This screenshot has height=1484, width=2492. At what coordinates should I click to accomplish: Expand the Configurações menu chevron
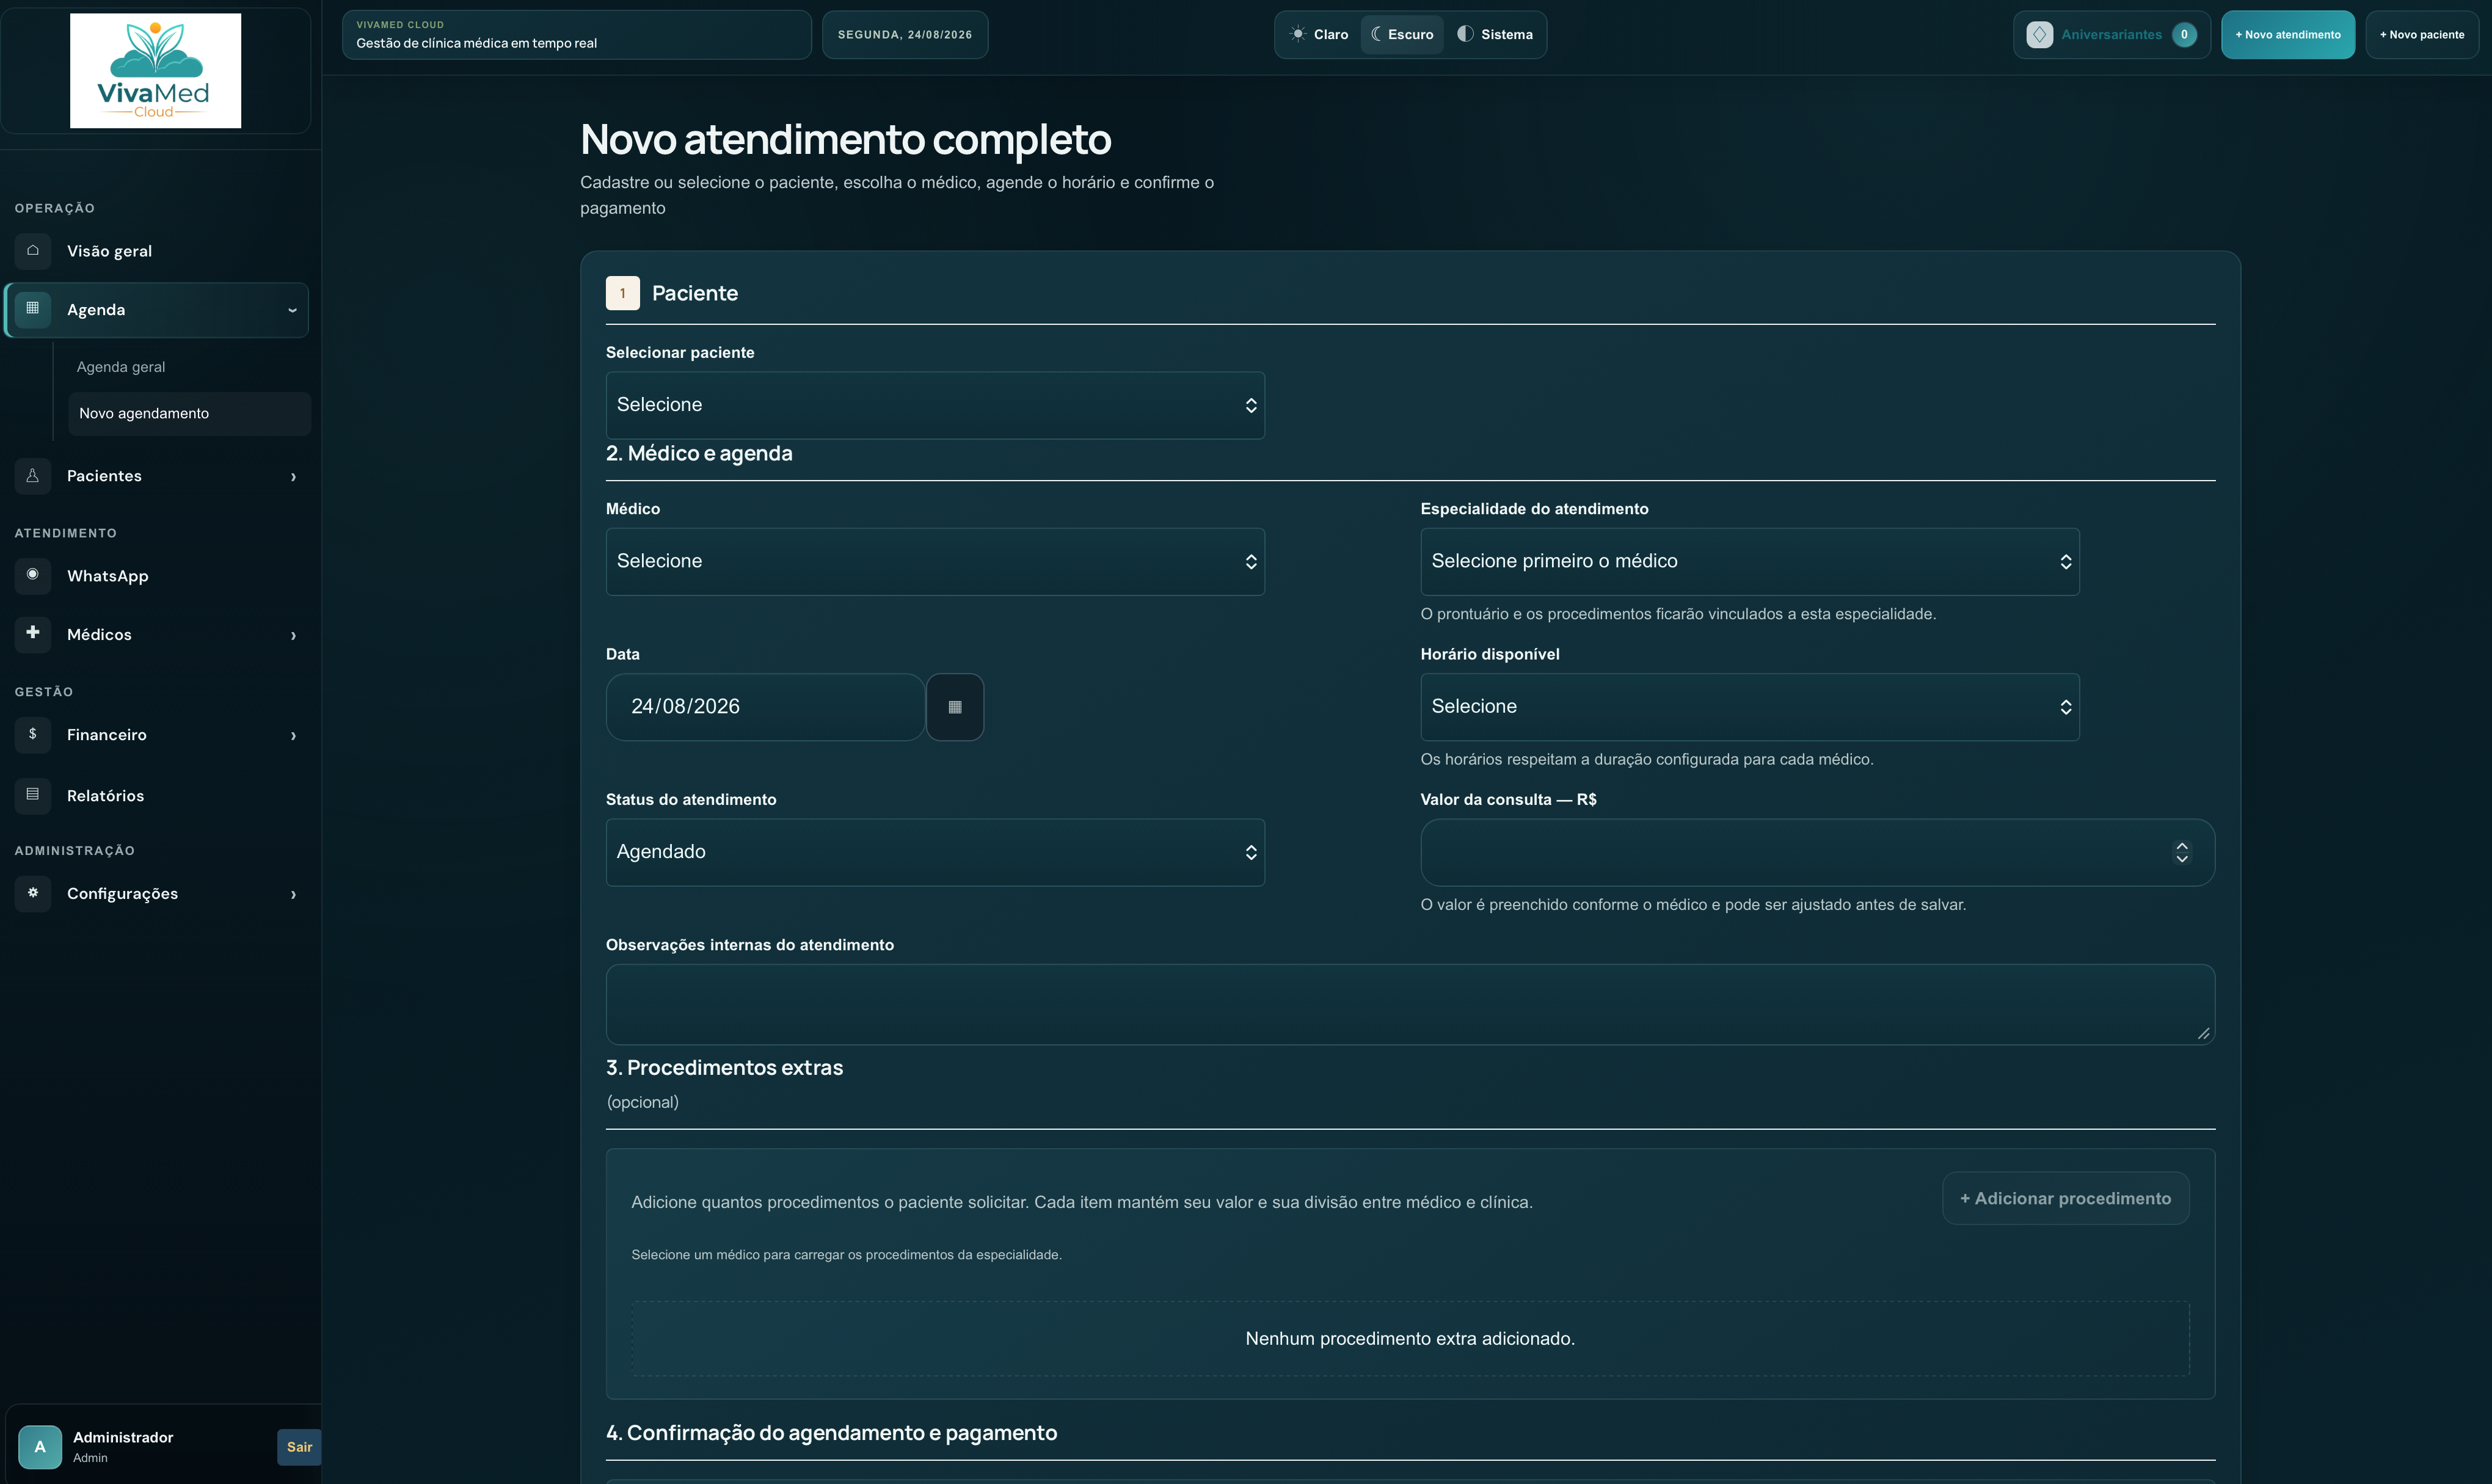[293, 894]
